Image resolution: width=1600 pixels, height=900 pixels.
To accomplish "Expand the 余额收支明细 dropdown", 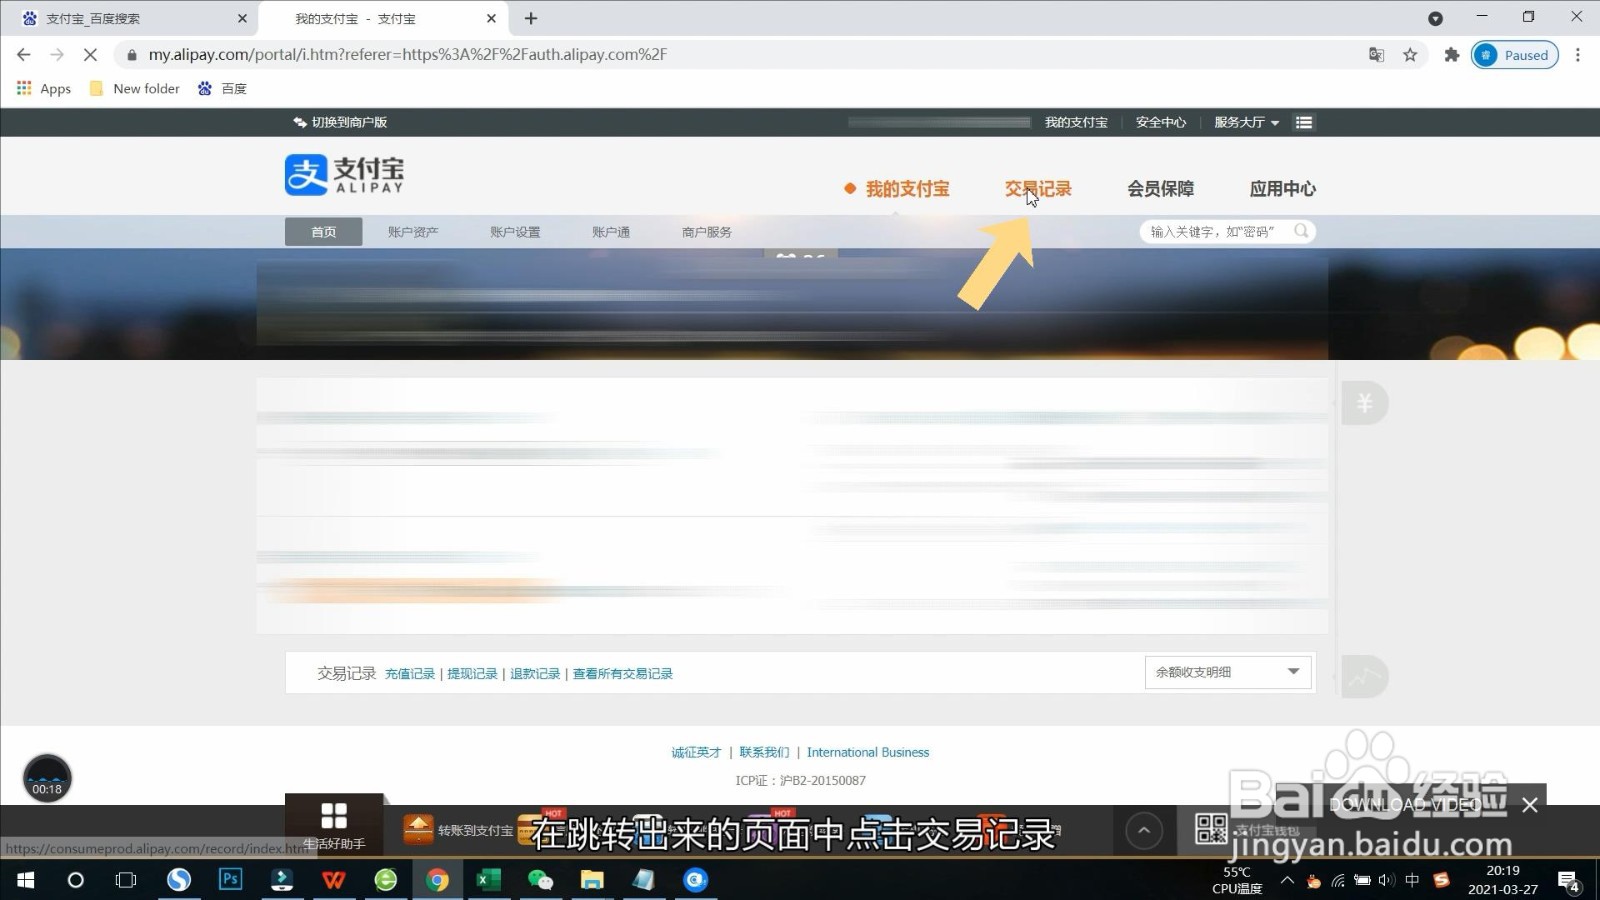I will pos(1228,672).
